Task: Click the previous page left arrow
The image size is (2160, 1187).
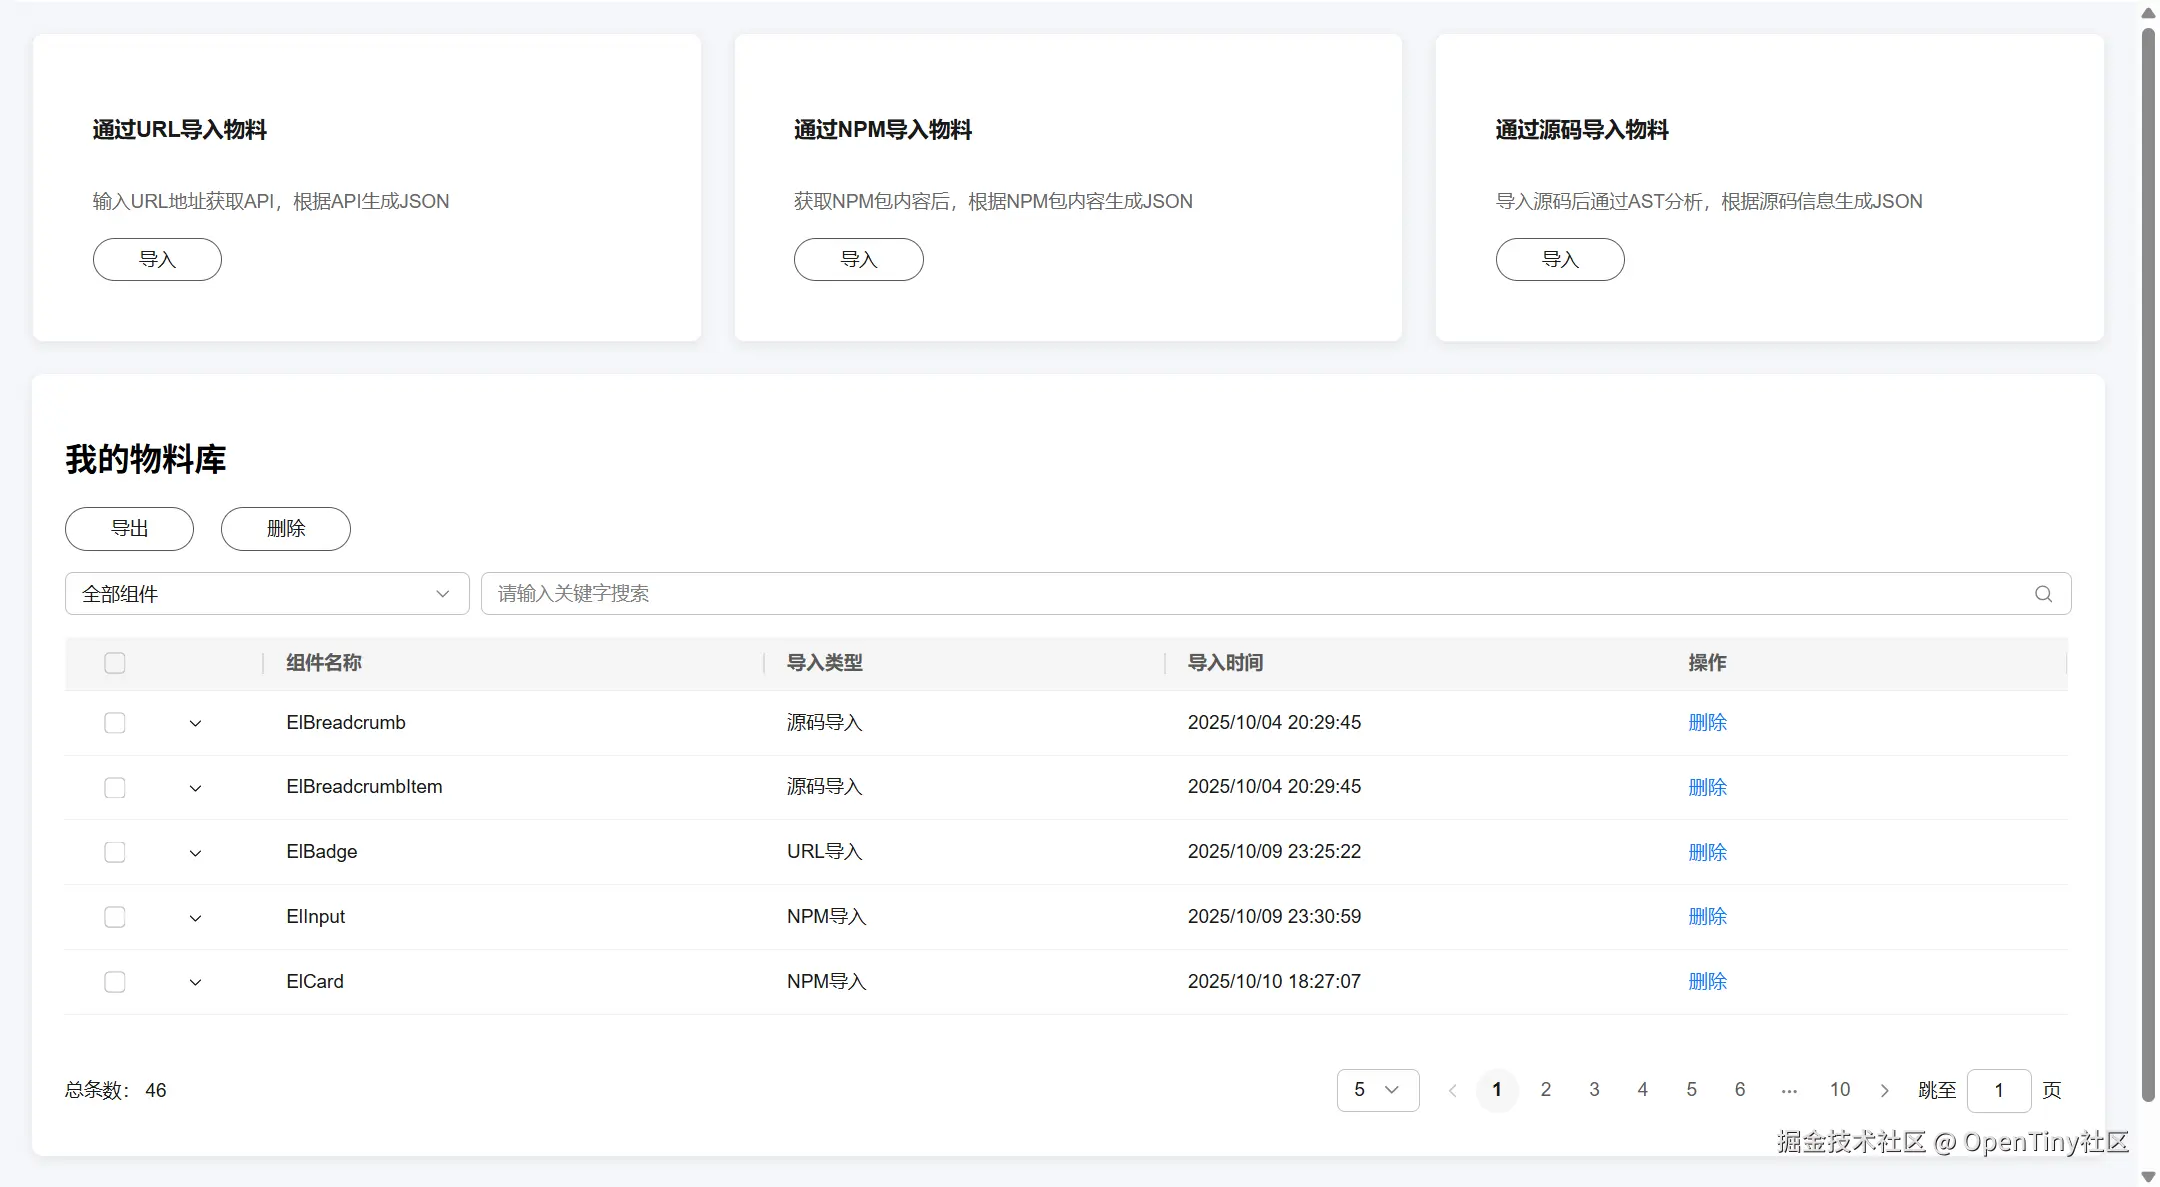Action: click(x=1453, y=1091)
